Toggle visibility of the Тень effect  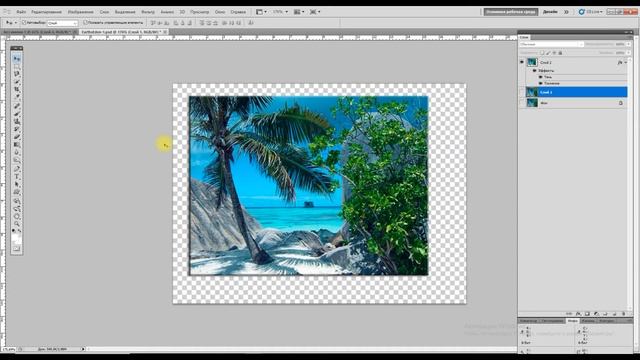click(540, 77)
